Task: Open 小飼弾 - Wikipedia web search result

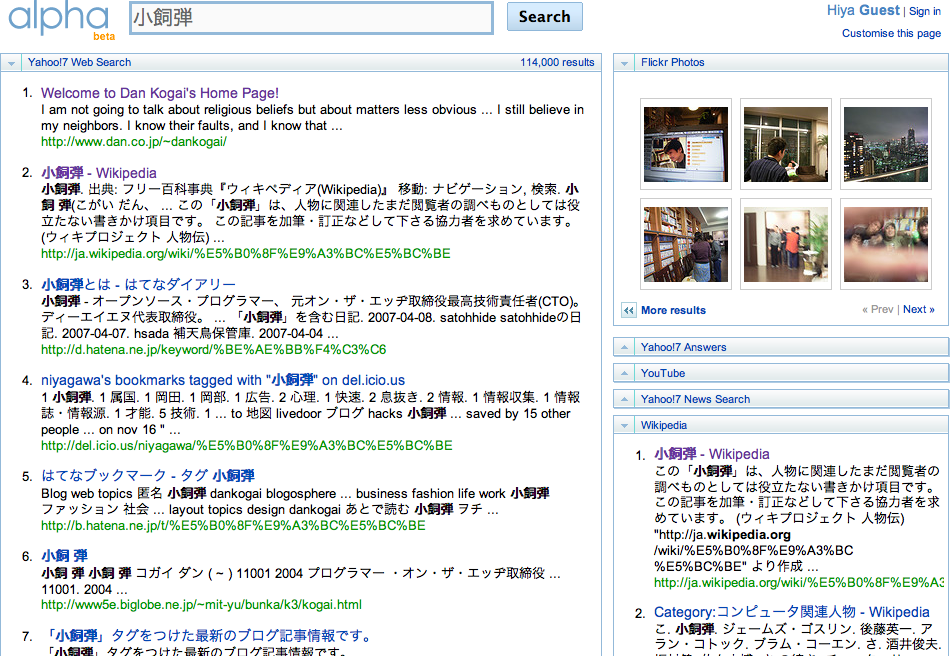Action: point(99,173)
